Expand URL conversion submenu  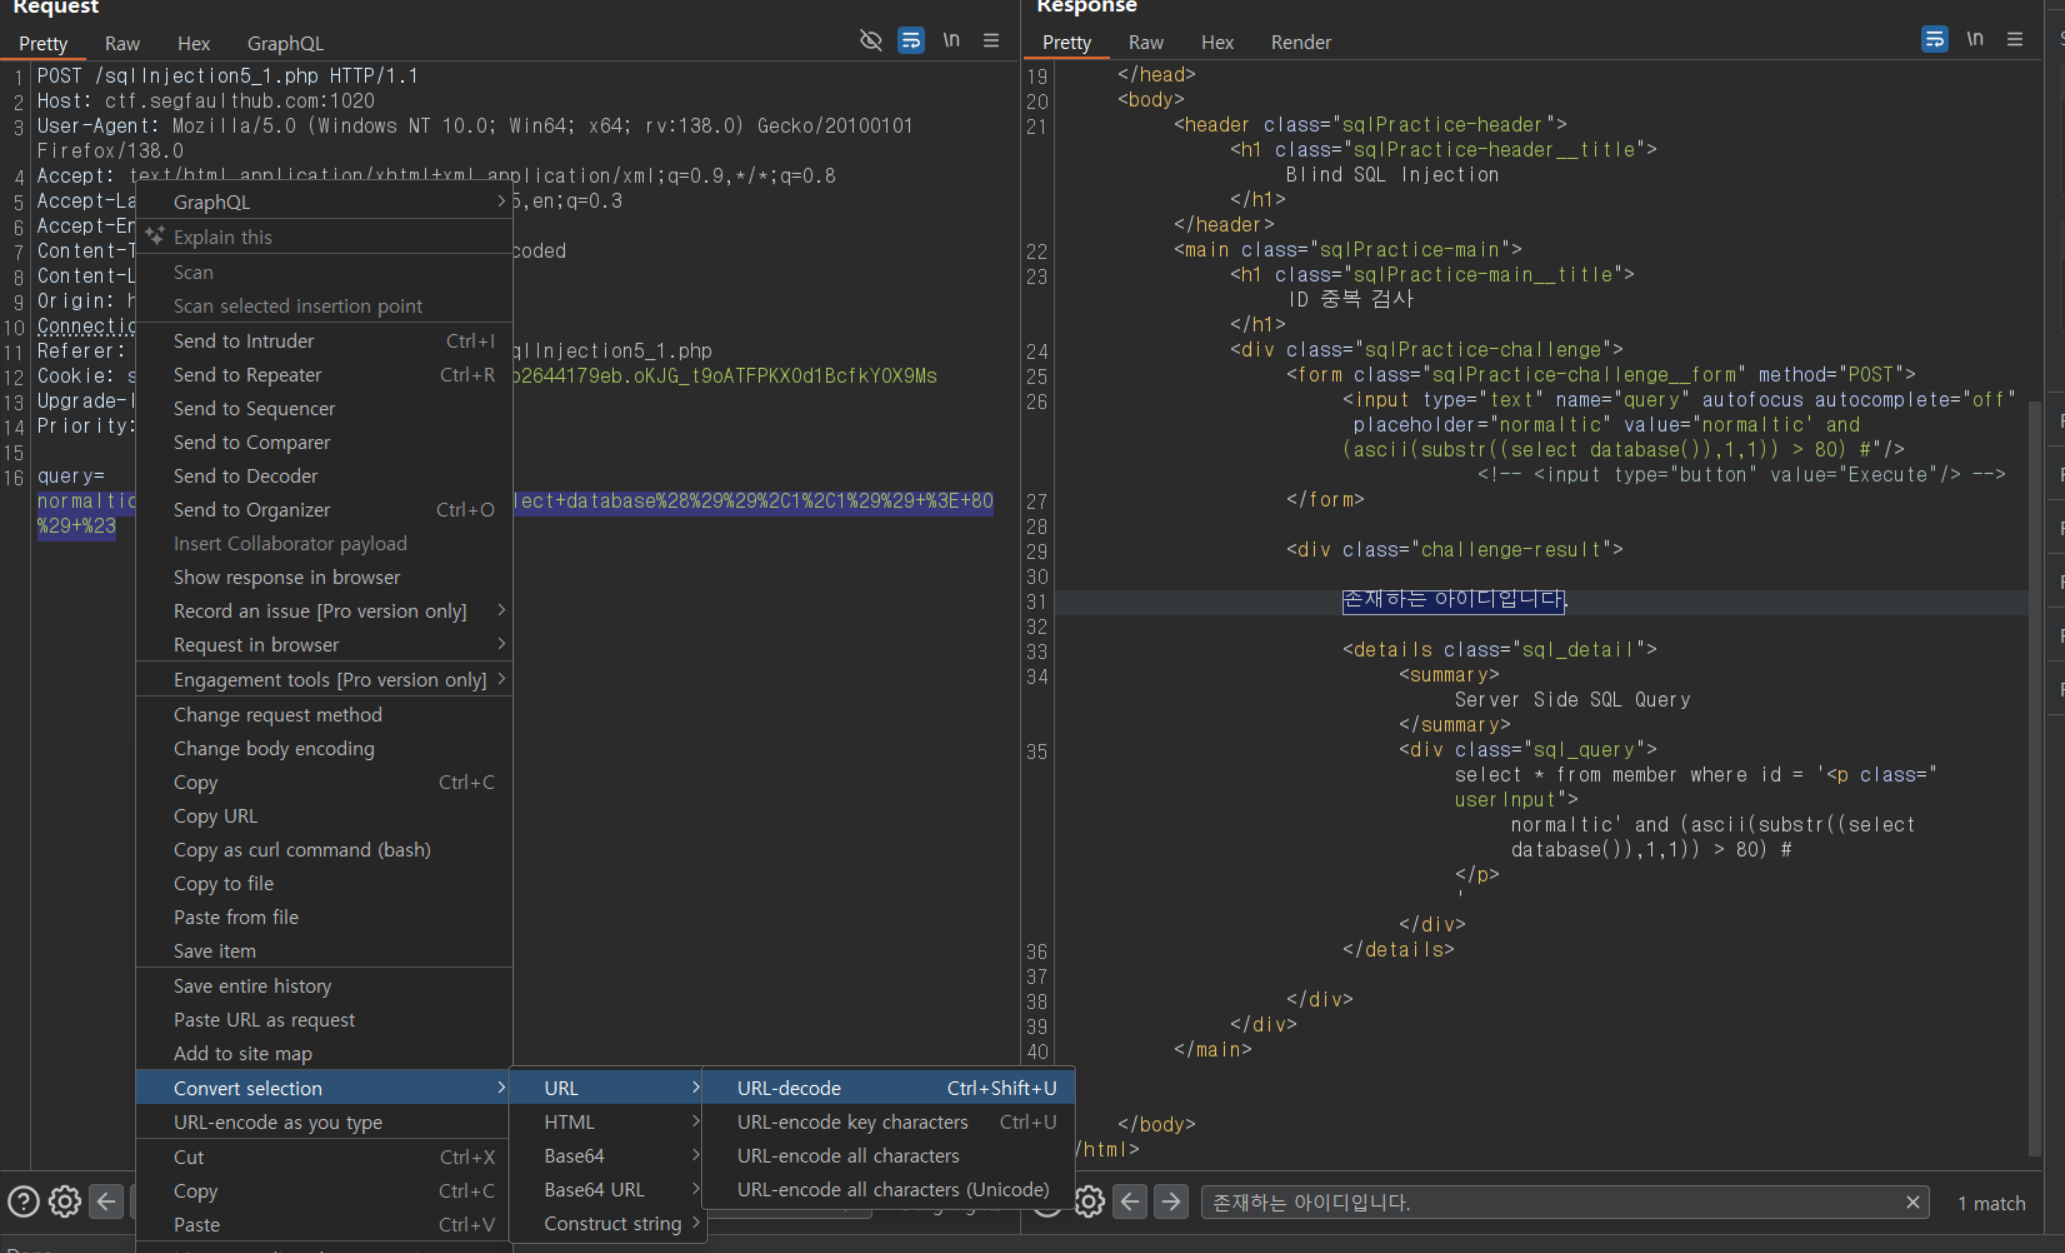click(x=608, y=1088)
